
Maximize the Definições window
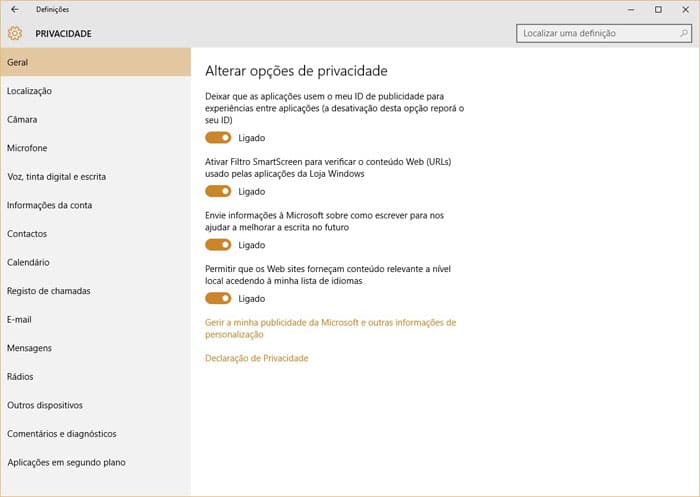658,9
